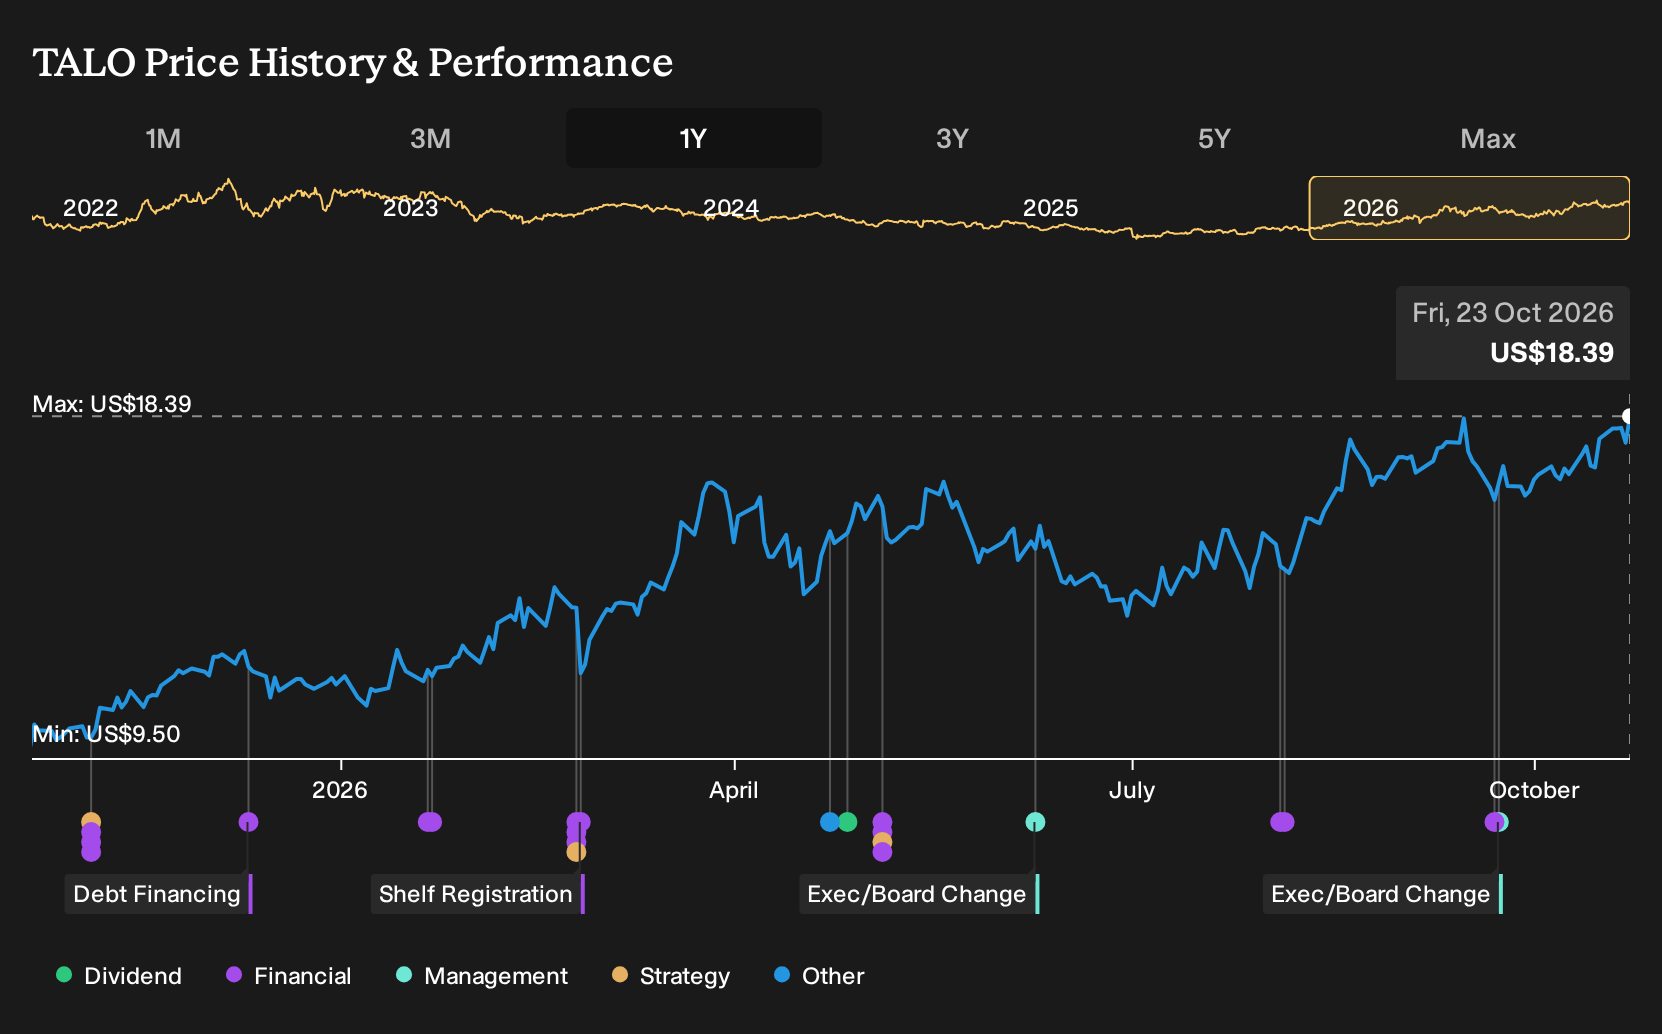Viewport: 1662px width, 1034px height.
Task: Toggle the Strategy legend filter
Action: tap(671, 975)
